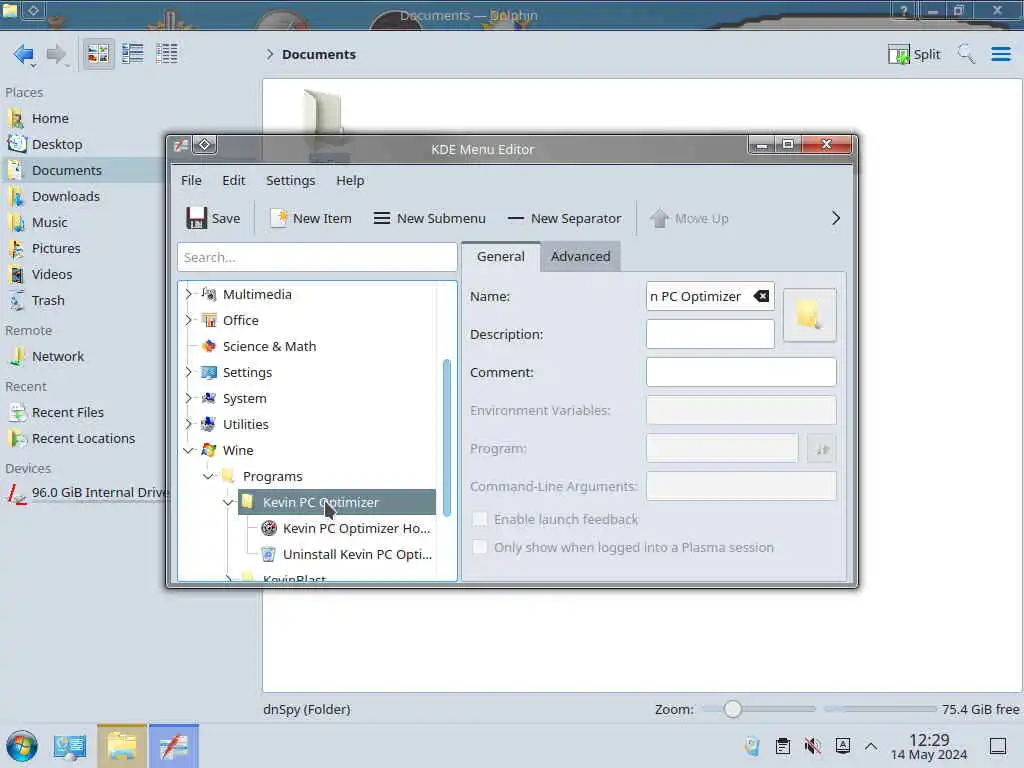Switch to the General tab
Screen dimensions: 1024x768
501,257
